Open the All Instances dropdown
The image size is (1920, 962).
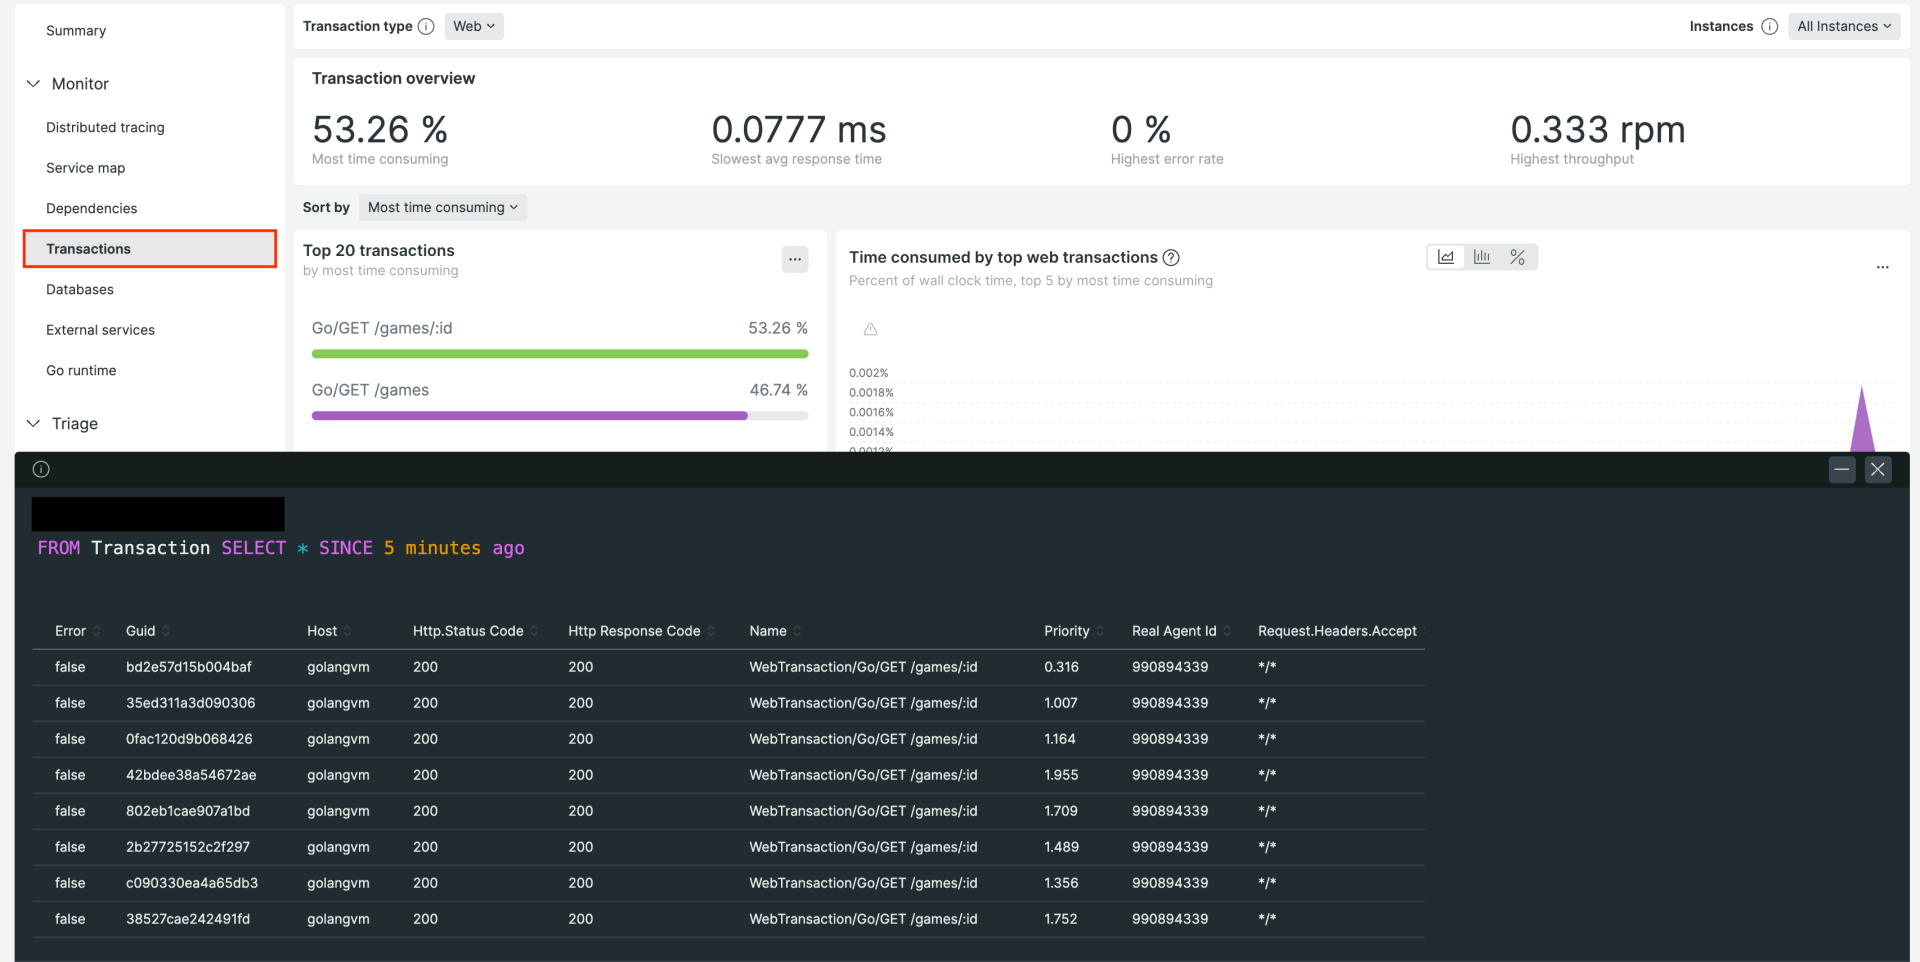coord(1844,26)
